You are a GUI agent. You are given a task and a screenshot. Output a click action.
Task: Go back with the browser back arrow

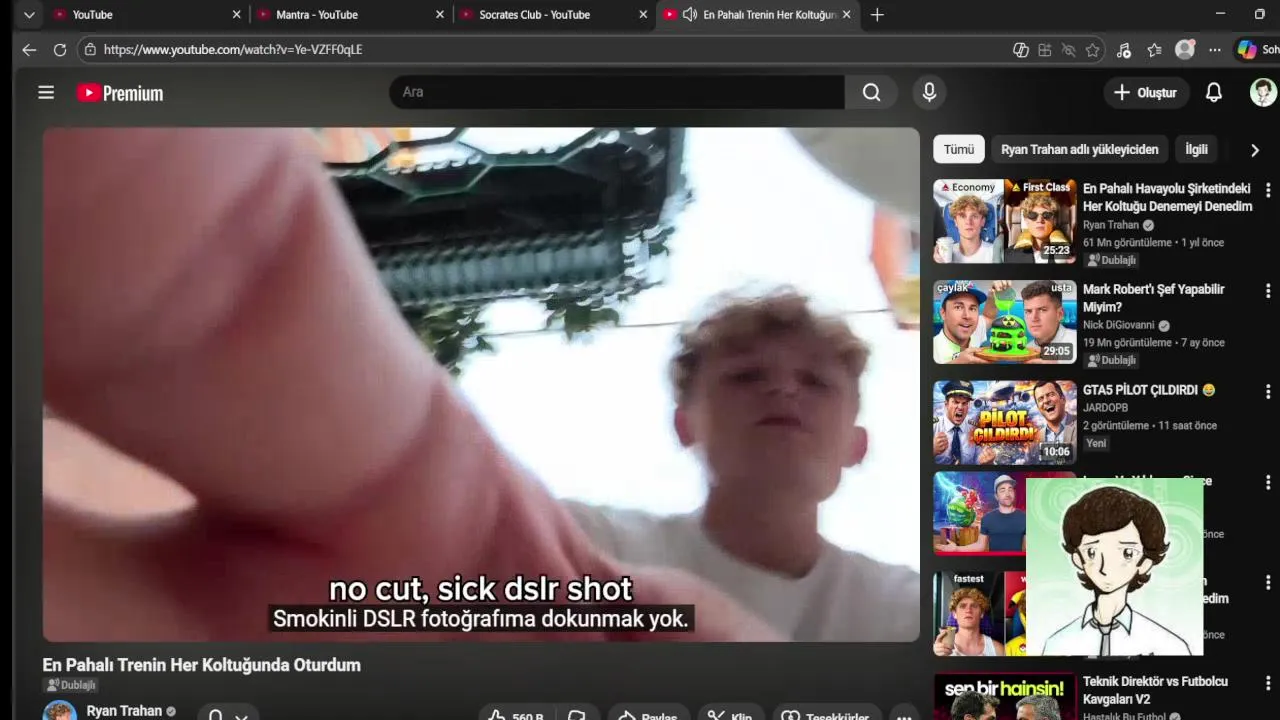click(29, 49)
